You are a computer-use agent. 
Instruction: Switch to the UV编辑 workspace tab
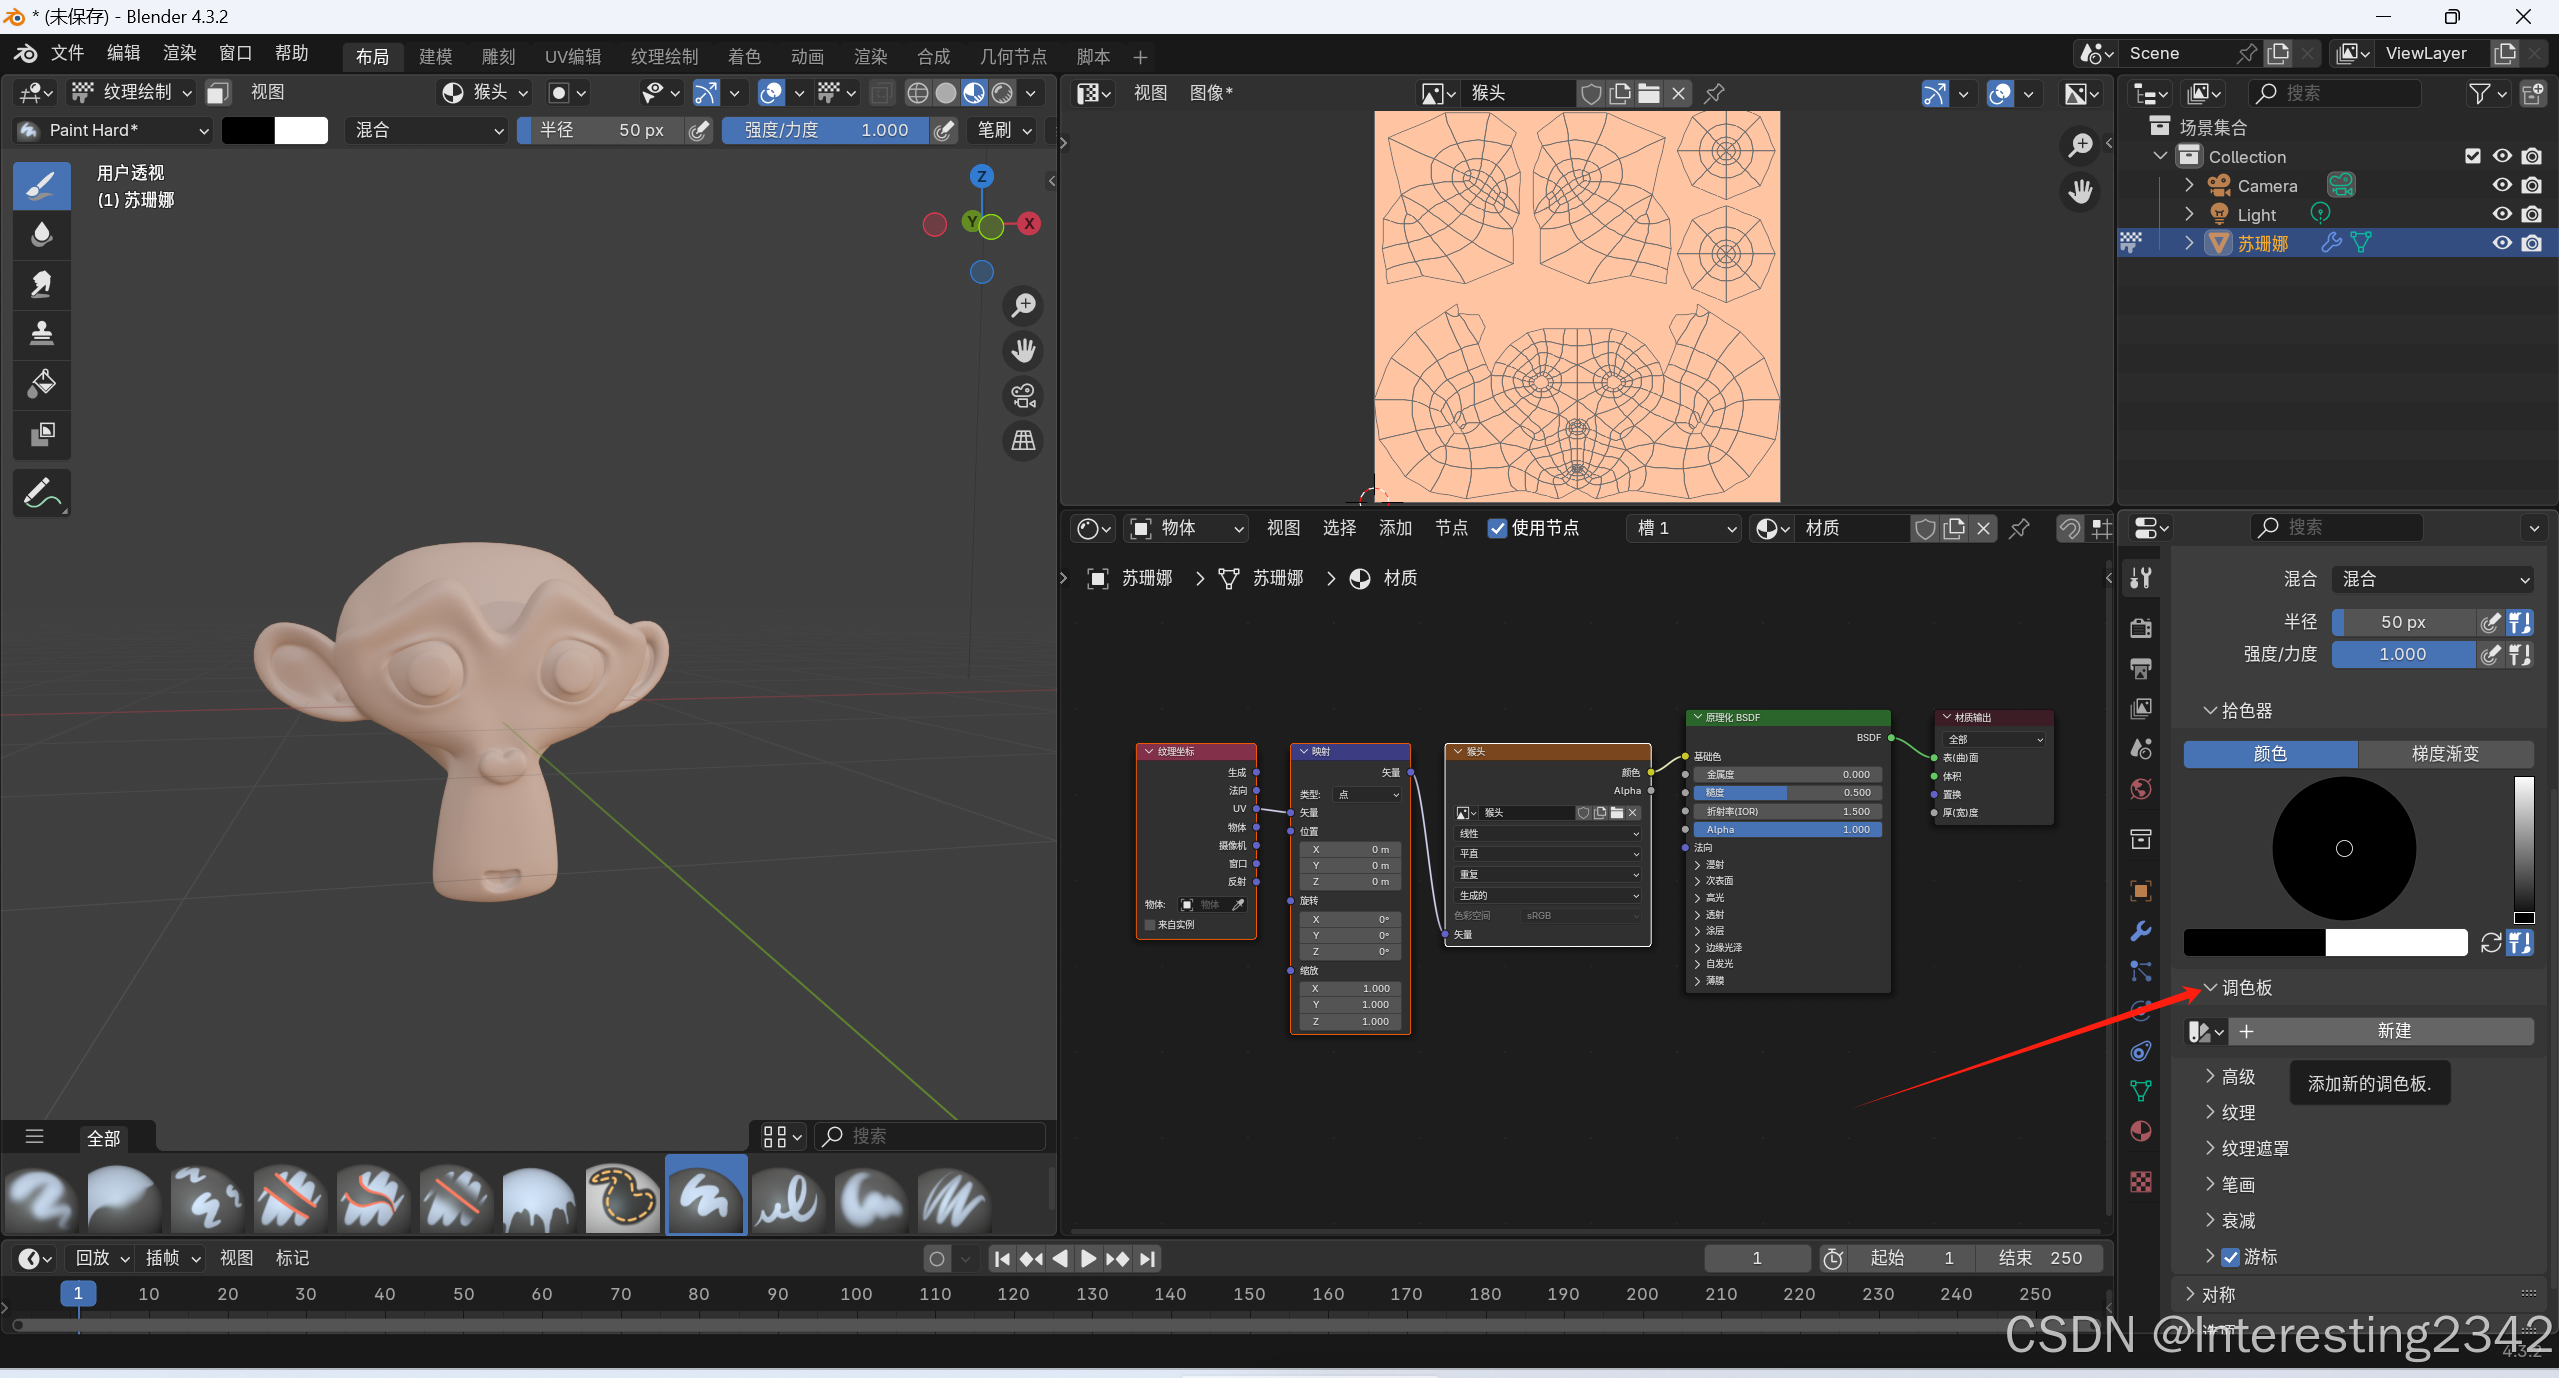572,57
